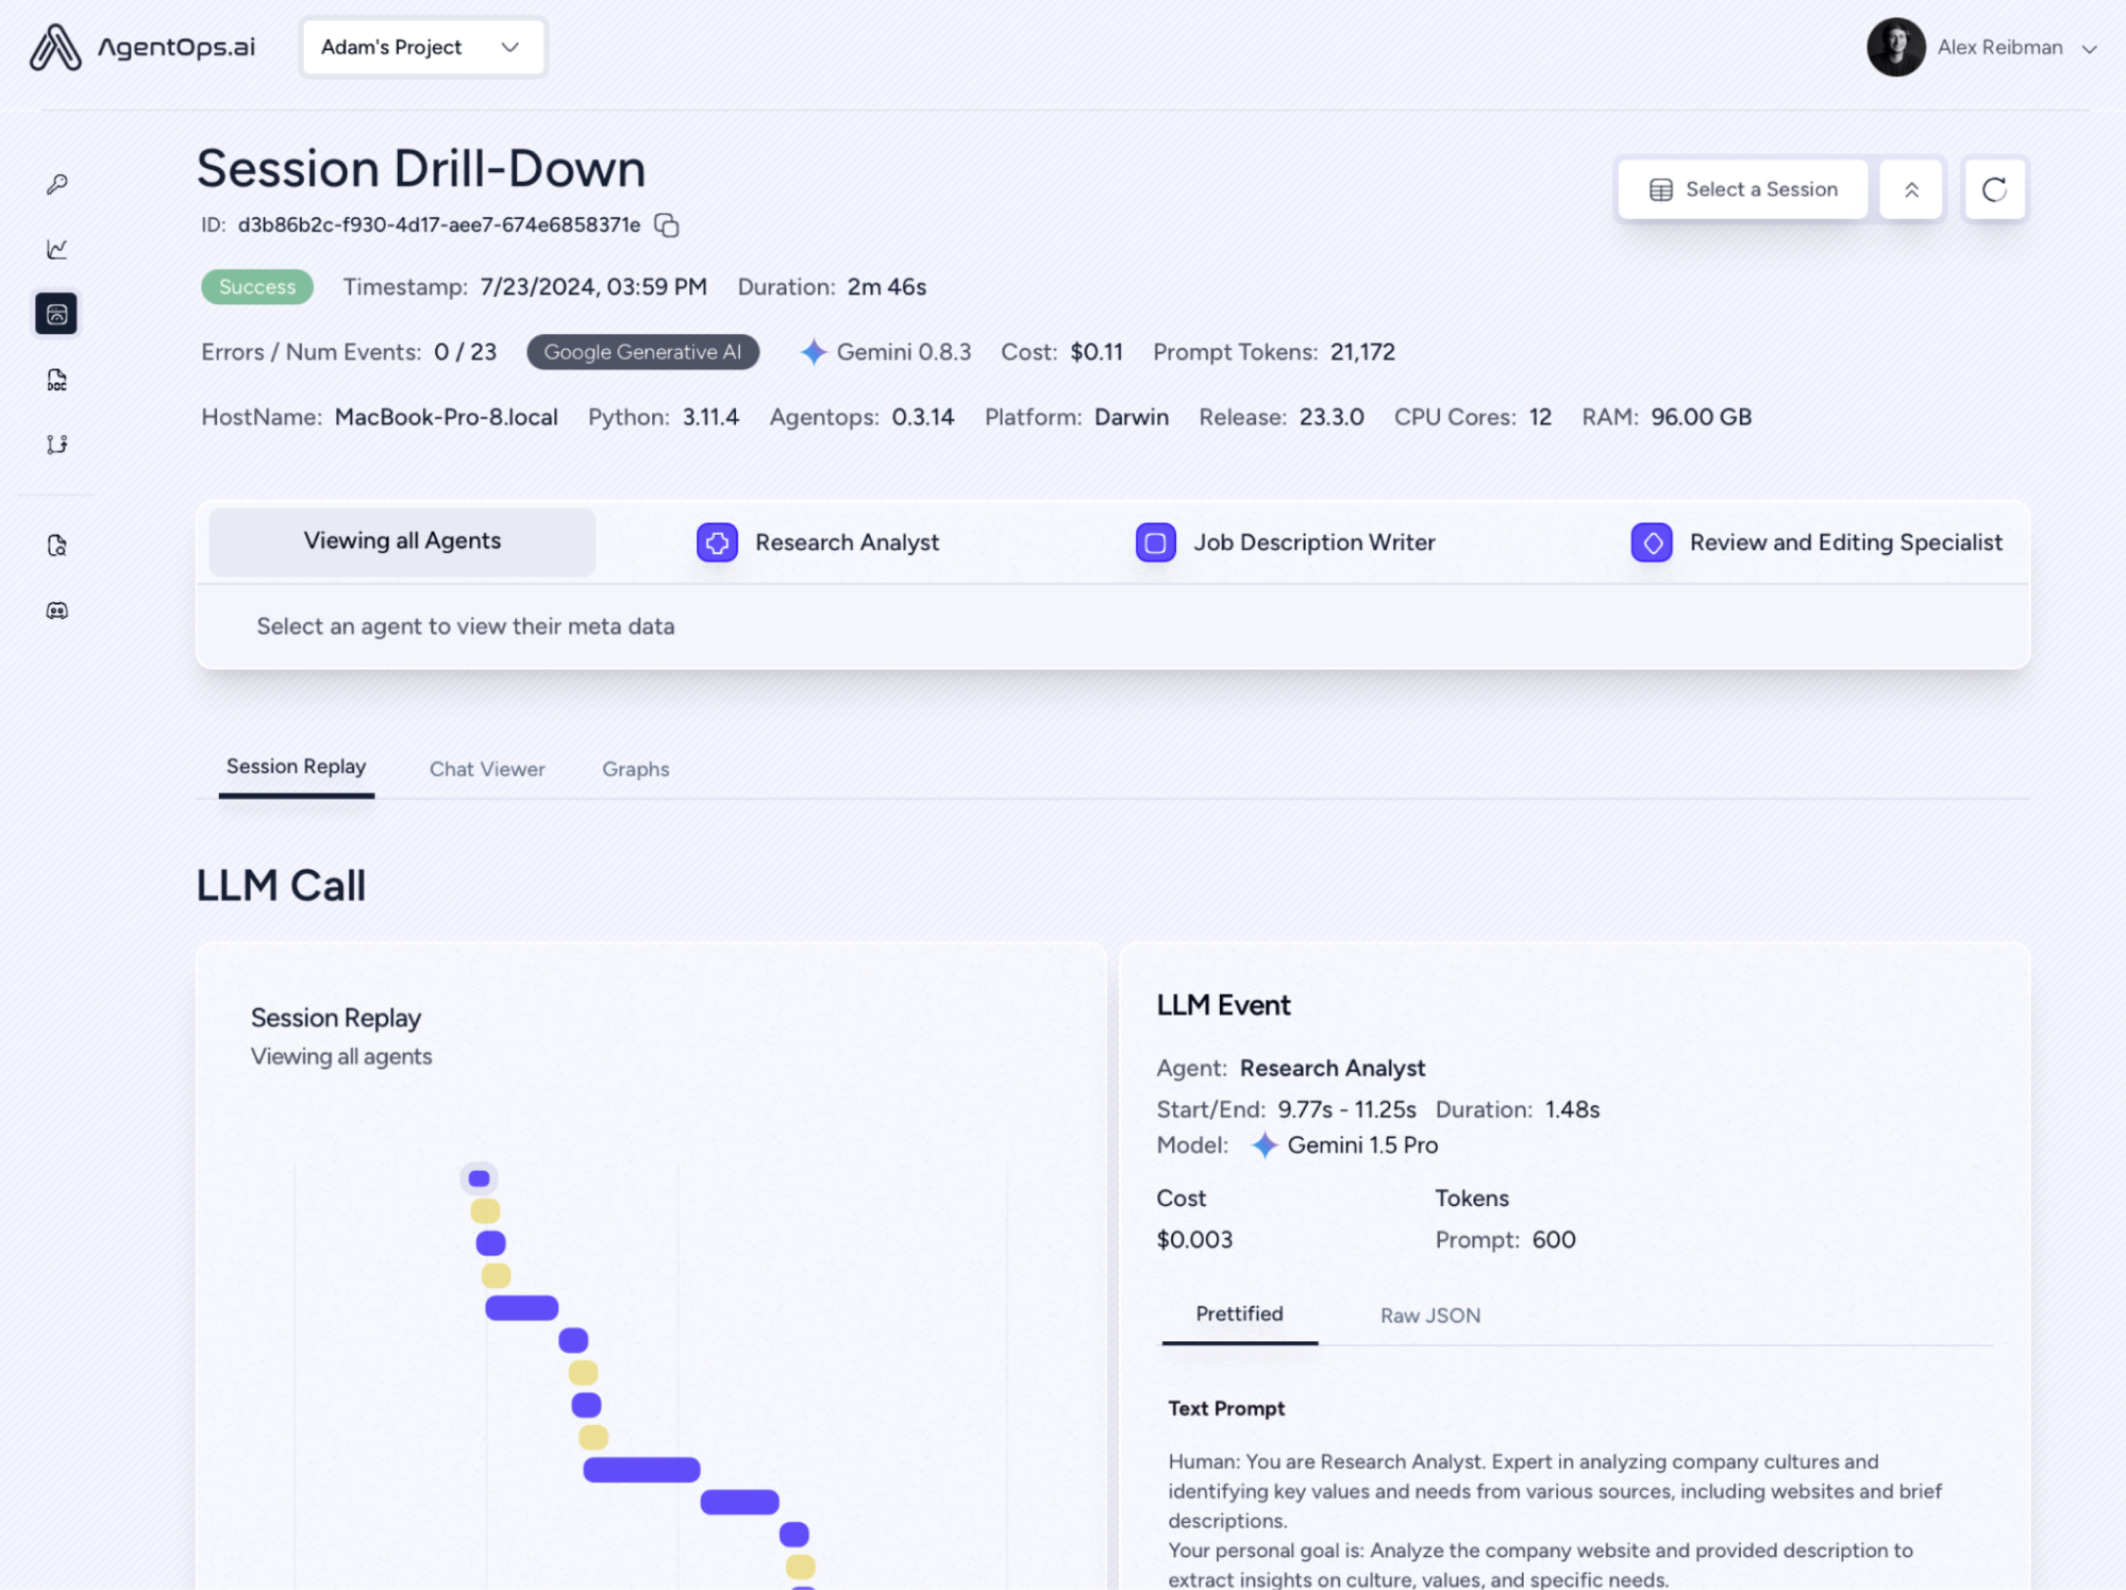The image size is (2126, 1590).
Task: Click the AgentOps logo icon
Action: point(55,45)
